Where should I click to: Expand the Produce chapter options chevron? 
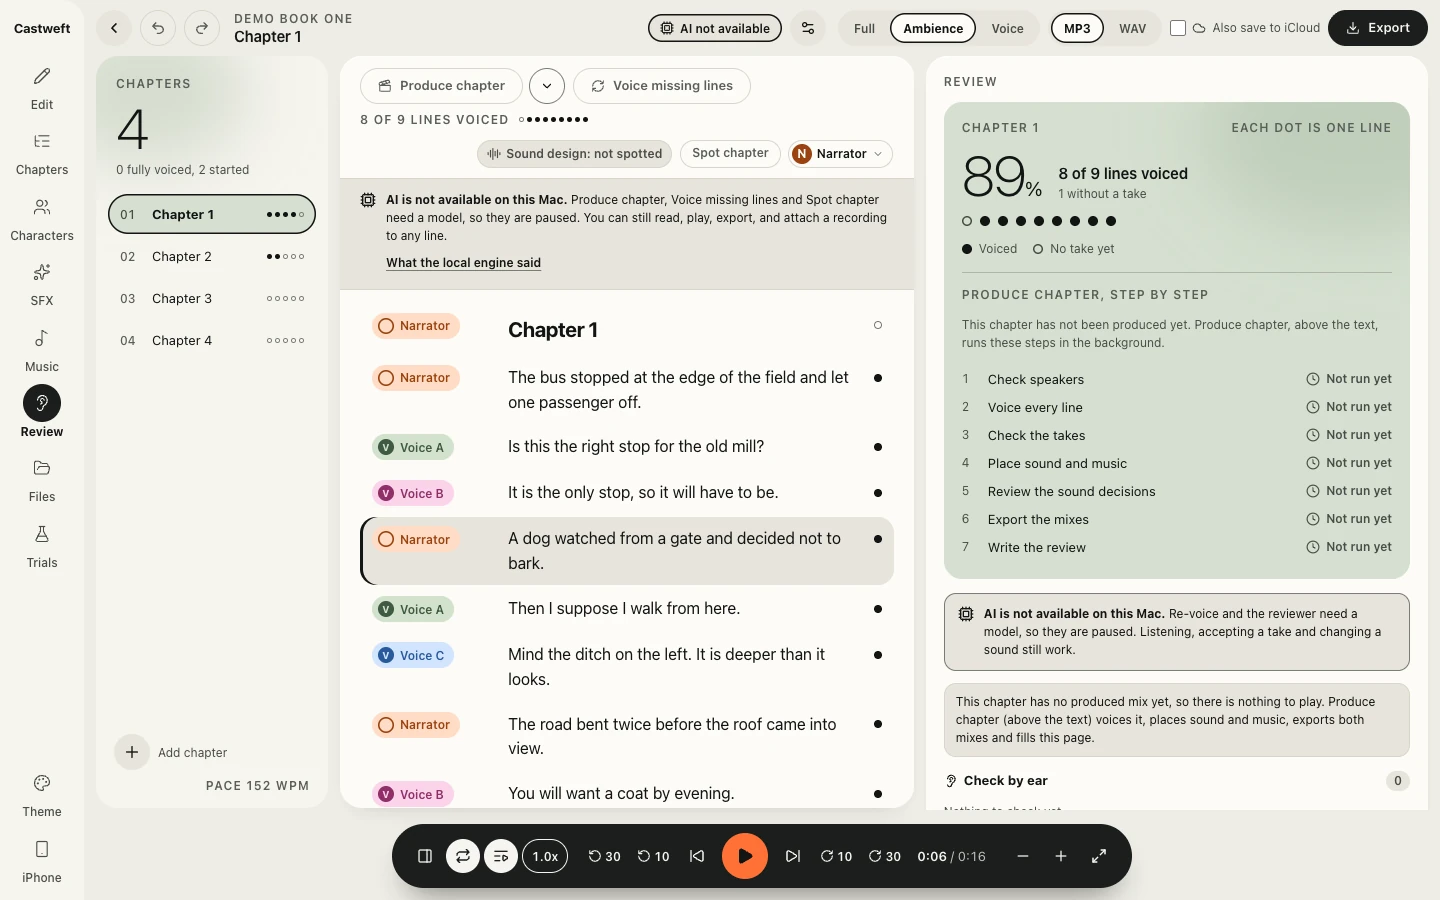click(x=547, y=86)
